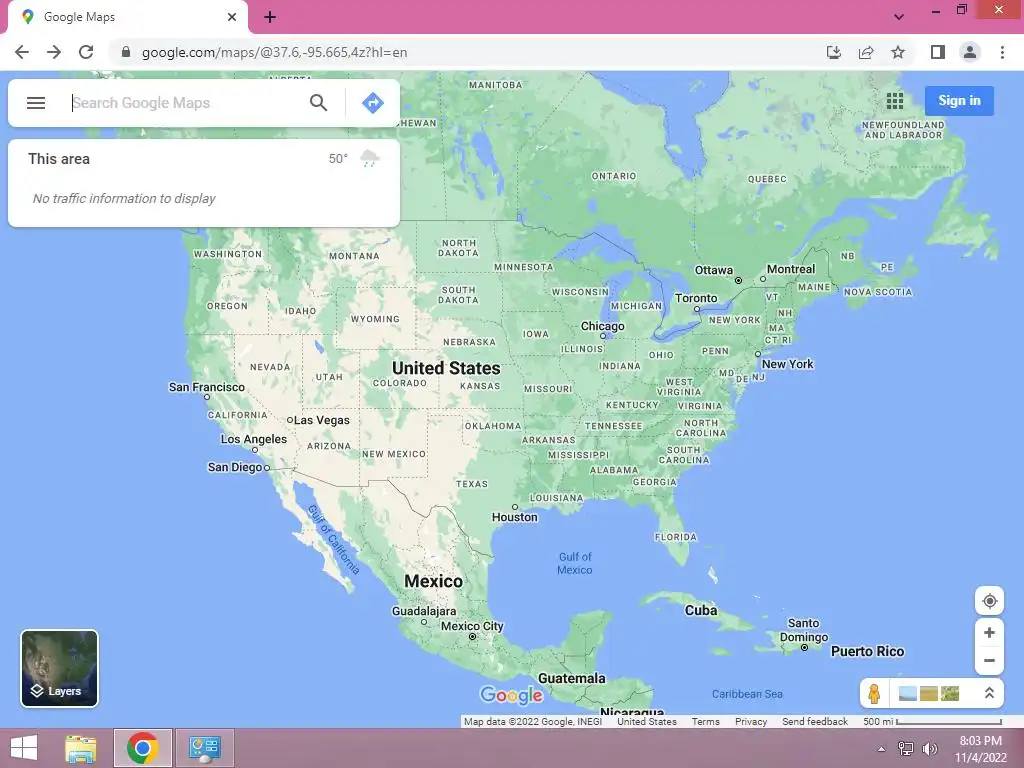
Task: Click the install app icon in address bar
Action: (834, 52)
